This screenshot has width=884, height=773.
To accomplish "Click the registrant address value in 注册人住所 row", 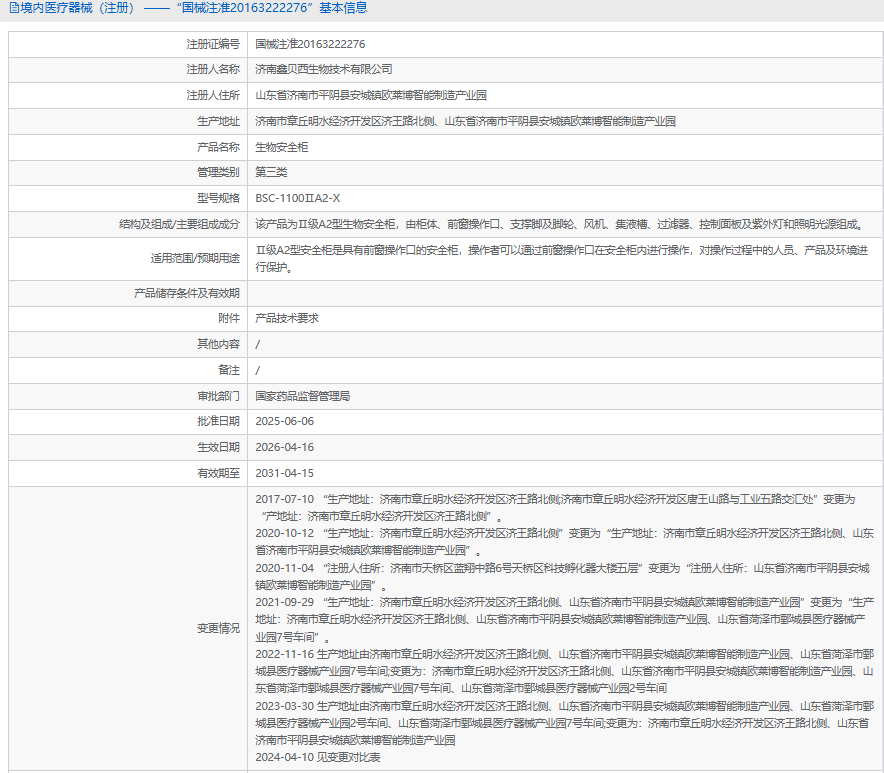I will click(x=371, y=95).
